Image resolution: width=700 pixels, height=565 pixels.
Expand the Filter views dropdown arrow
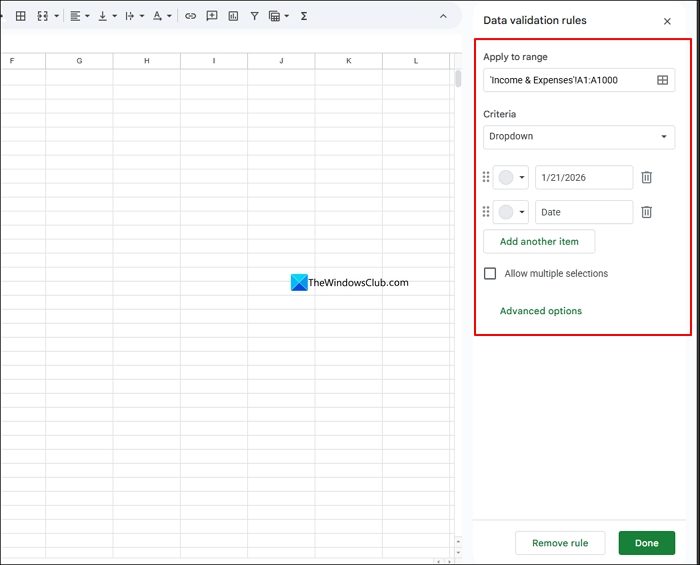(x=287, y=16)
